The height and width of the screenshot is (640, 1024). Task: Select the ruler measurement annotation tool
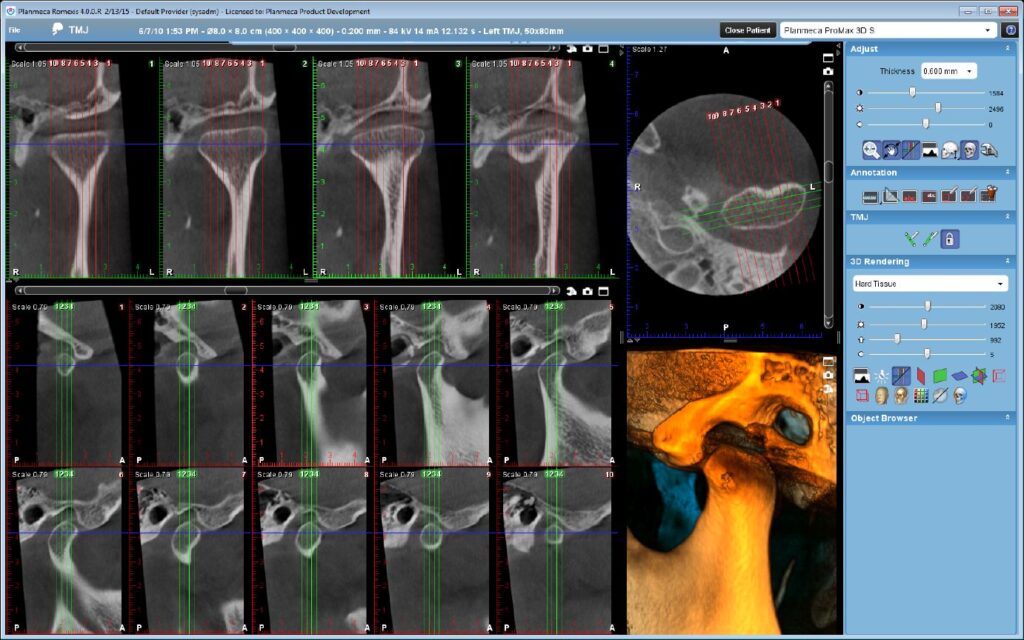(x=870, y=196)
